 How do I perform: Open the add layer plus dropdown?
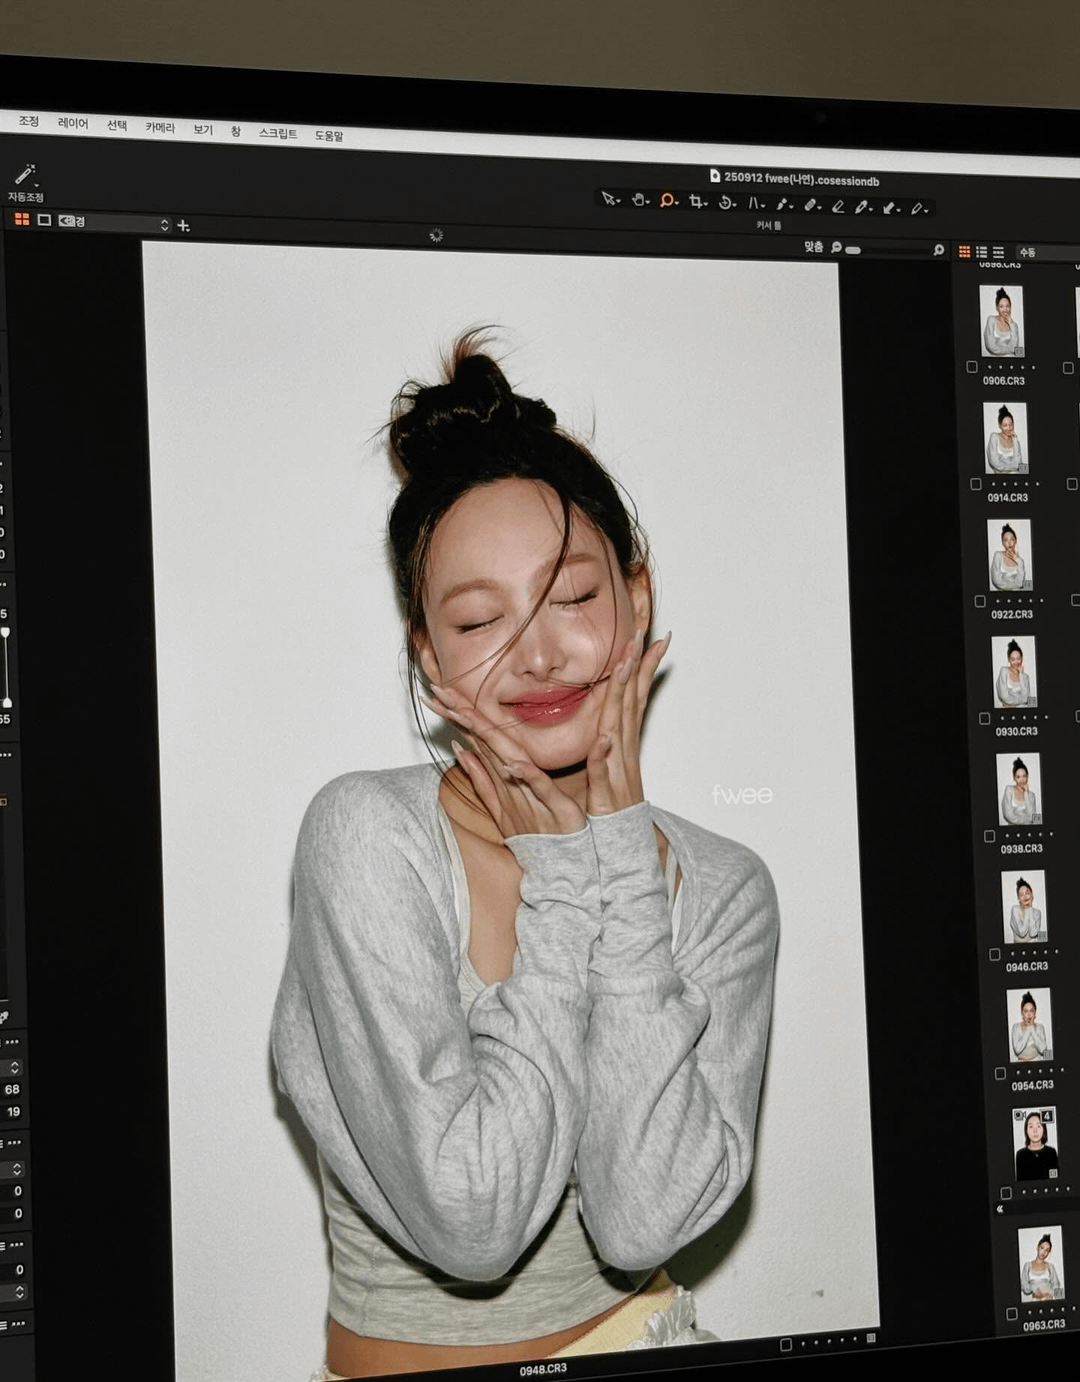tap(183, 225)
